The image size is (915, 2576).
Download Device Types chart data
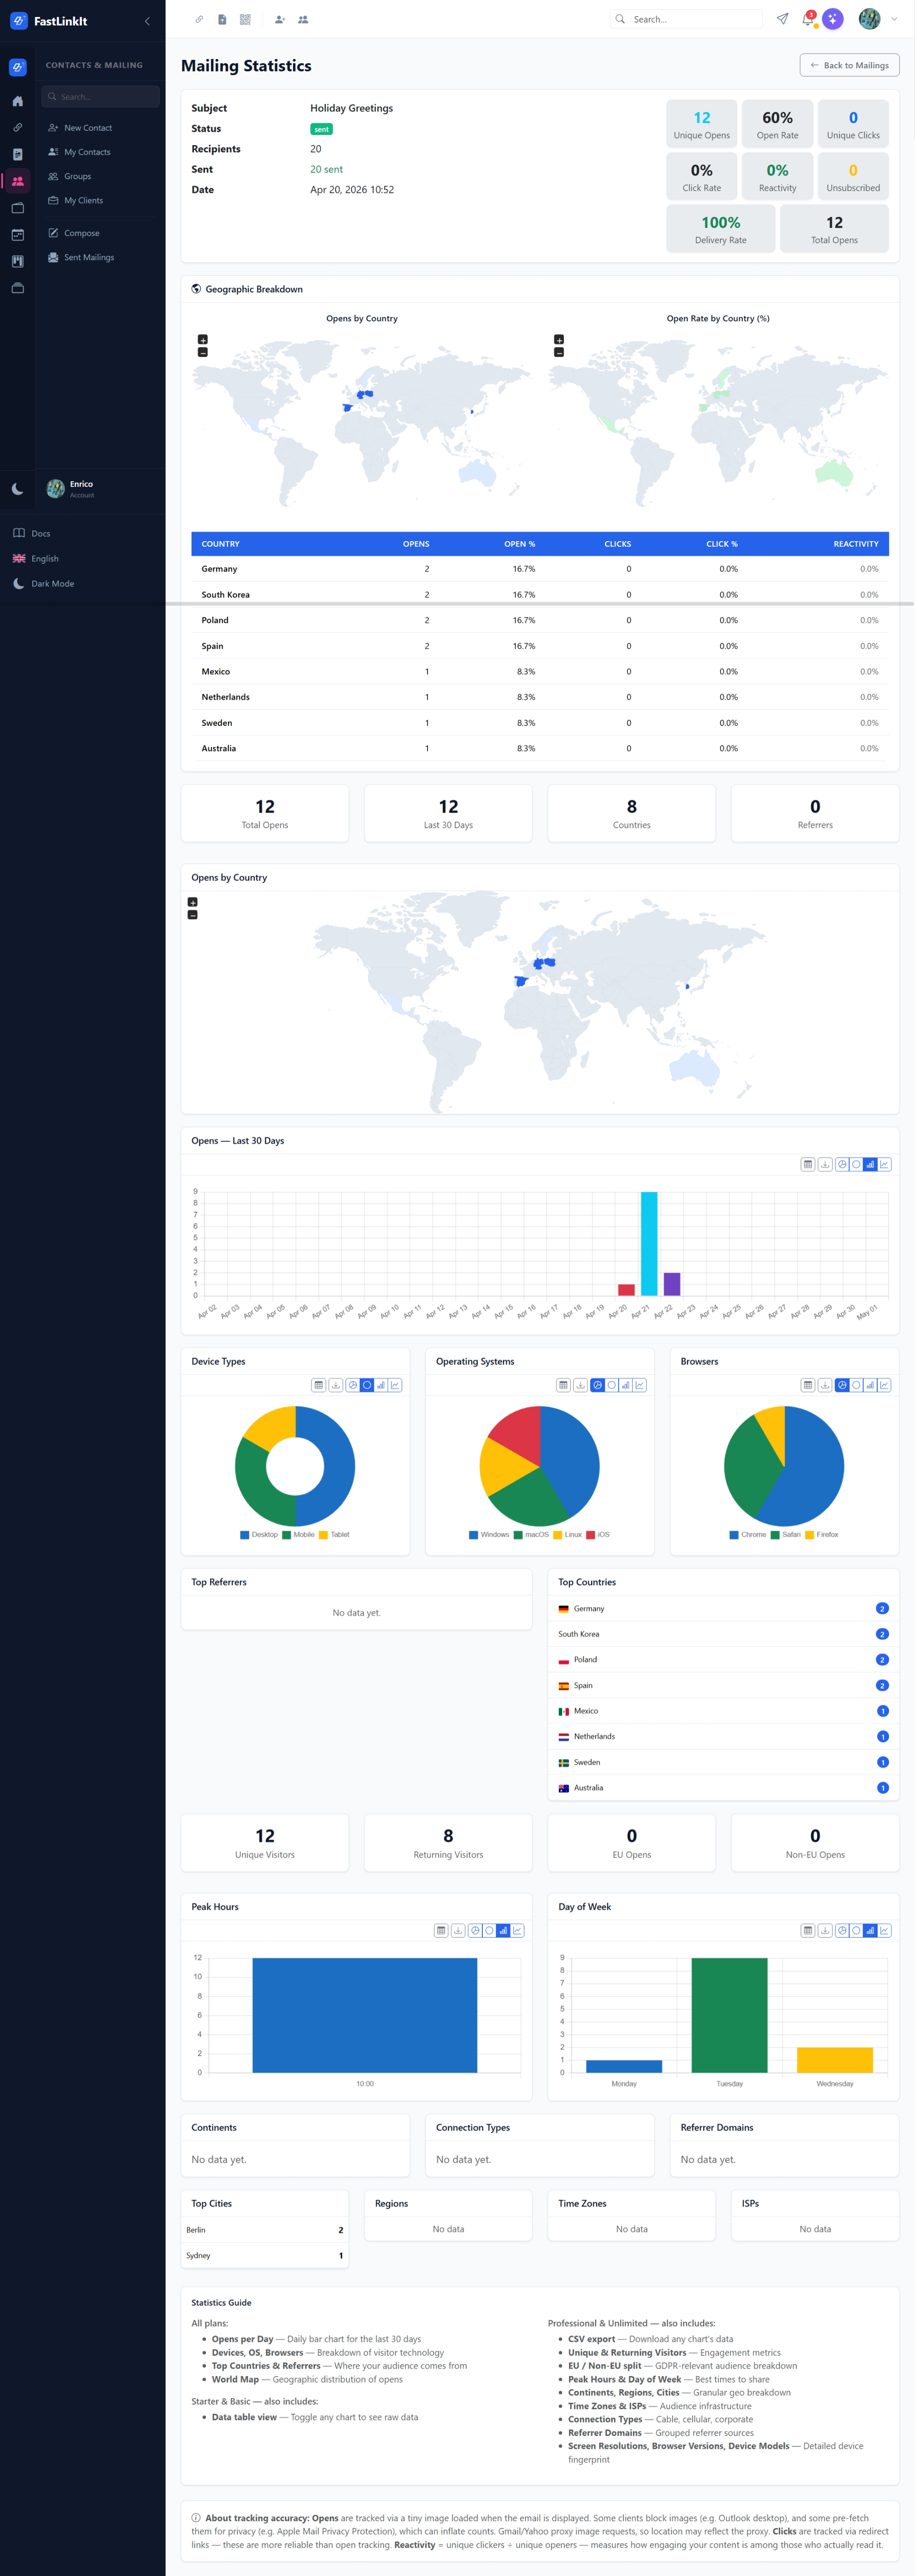[x=336, y=1385]
